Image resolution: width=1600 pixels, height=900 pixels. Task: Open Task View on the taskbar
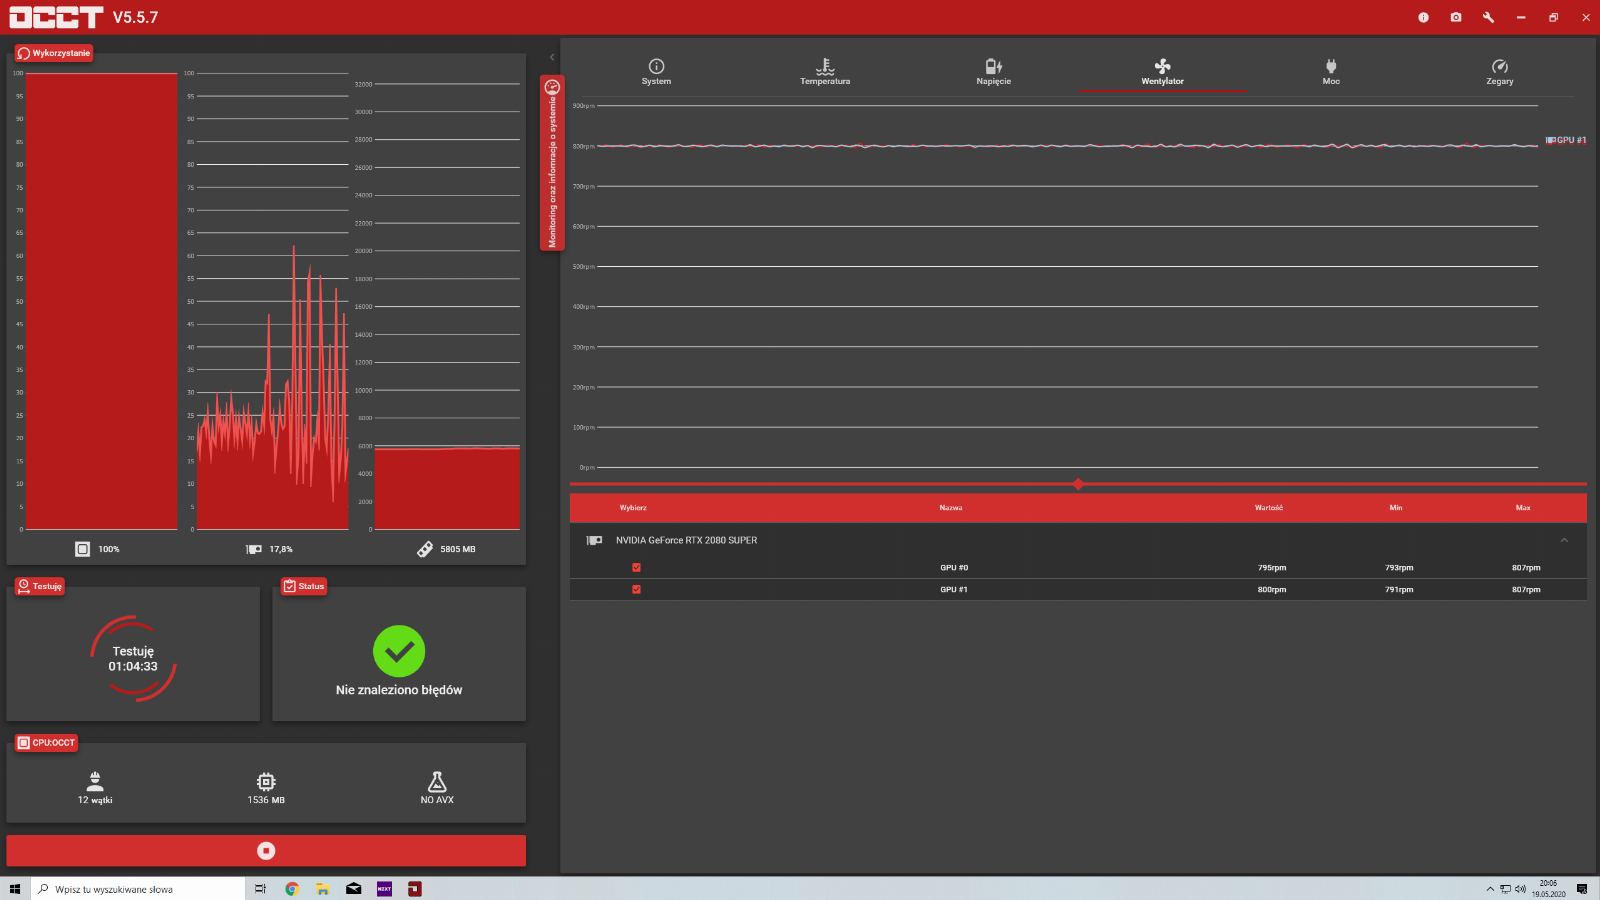click(x=260, y=889)
